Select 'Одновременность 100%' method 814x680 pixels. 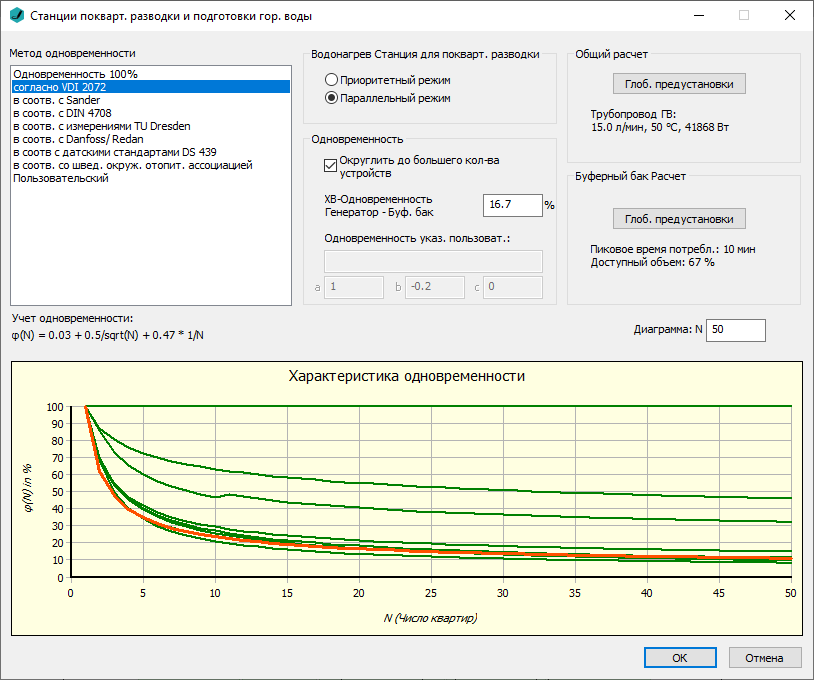coord(151,74)
